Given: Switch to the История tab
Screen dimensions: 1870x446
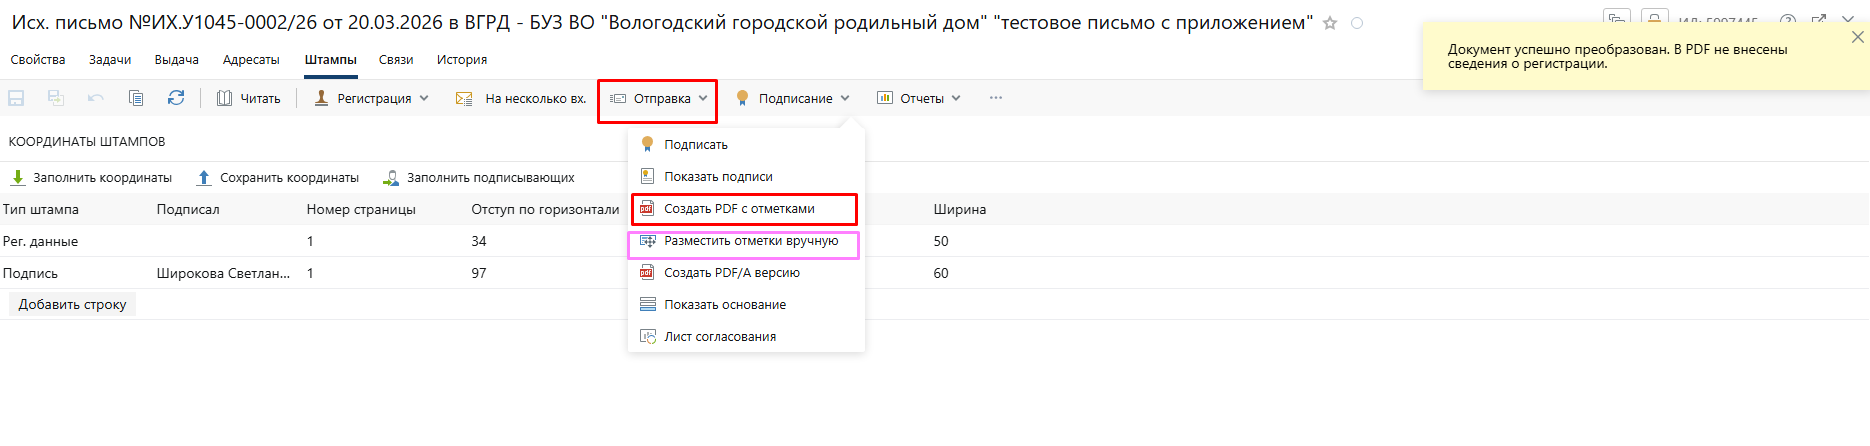Looking at the screenshot, I should click(x=461, y=60).
